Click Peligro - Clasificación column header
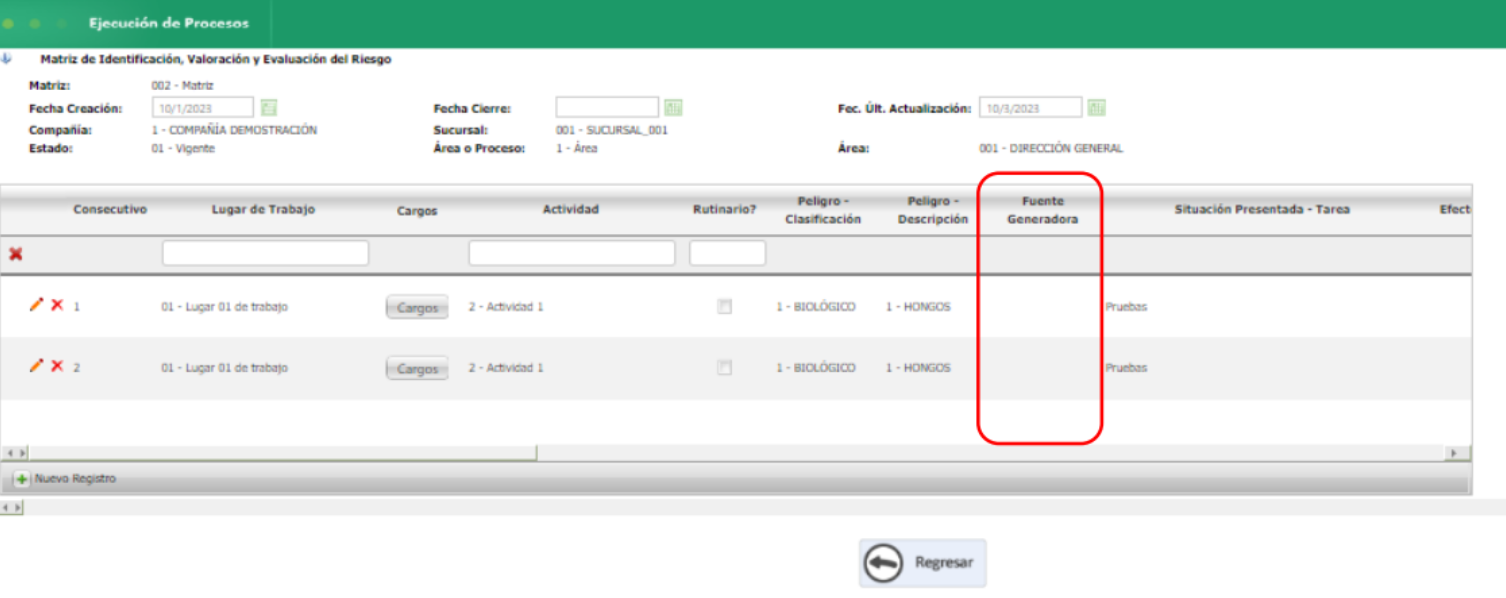The width and height of the screenshot is (1506, 598). click(823, 210)
